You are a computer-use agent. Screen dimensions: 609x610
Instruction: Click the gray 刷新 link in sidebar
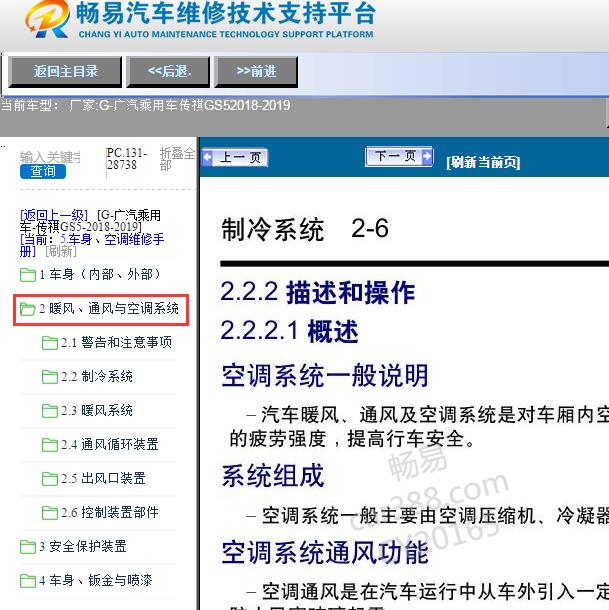(x=61, y=251)
